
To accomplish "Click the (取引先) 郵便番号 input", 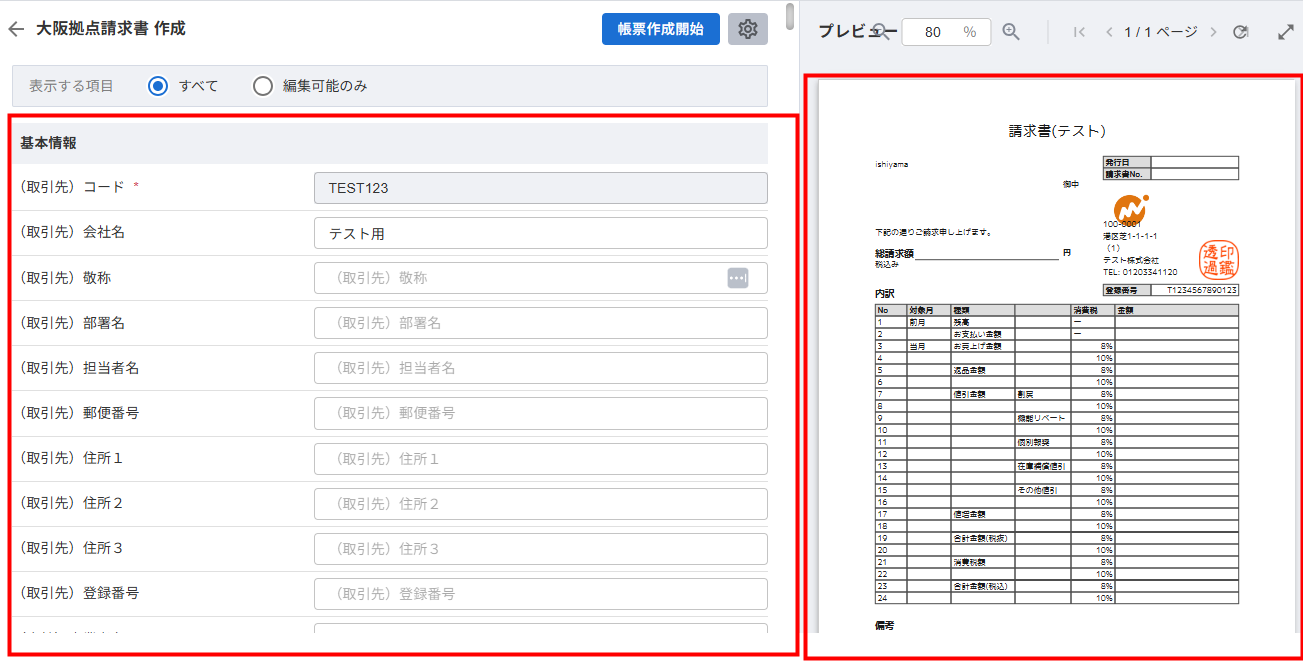I will coord(540,413).
